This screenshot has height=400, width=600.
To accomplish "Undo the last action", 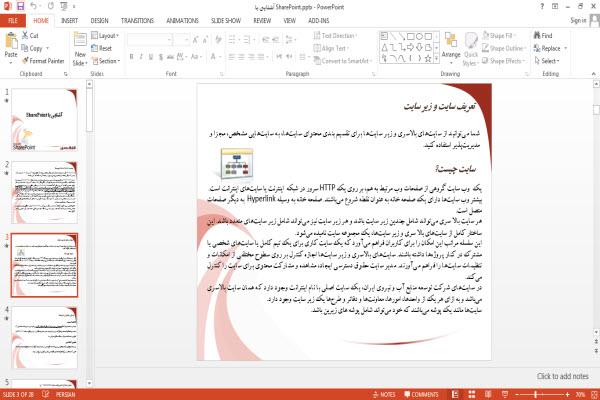I will pyautogui.click(x=34, y=6).
